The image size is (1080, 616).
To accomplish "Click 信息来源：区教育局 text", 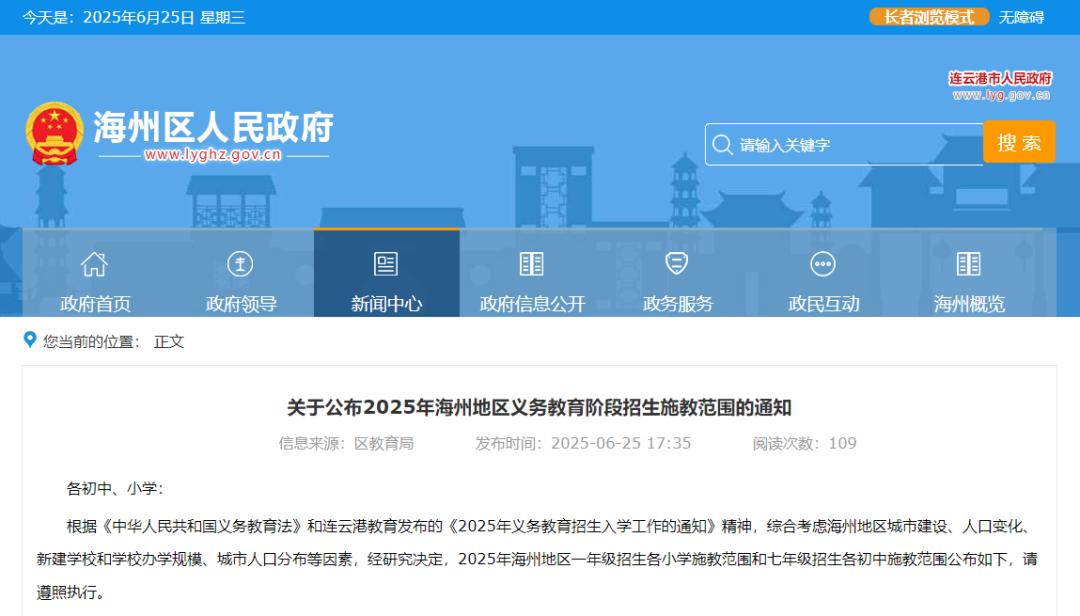I will [x=346, y=443].
